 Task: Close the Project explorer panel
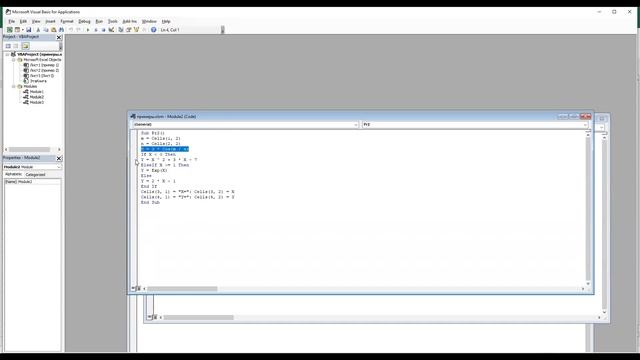[x=59, y=37]
